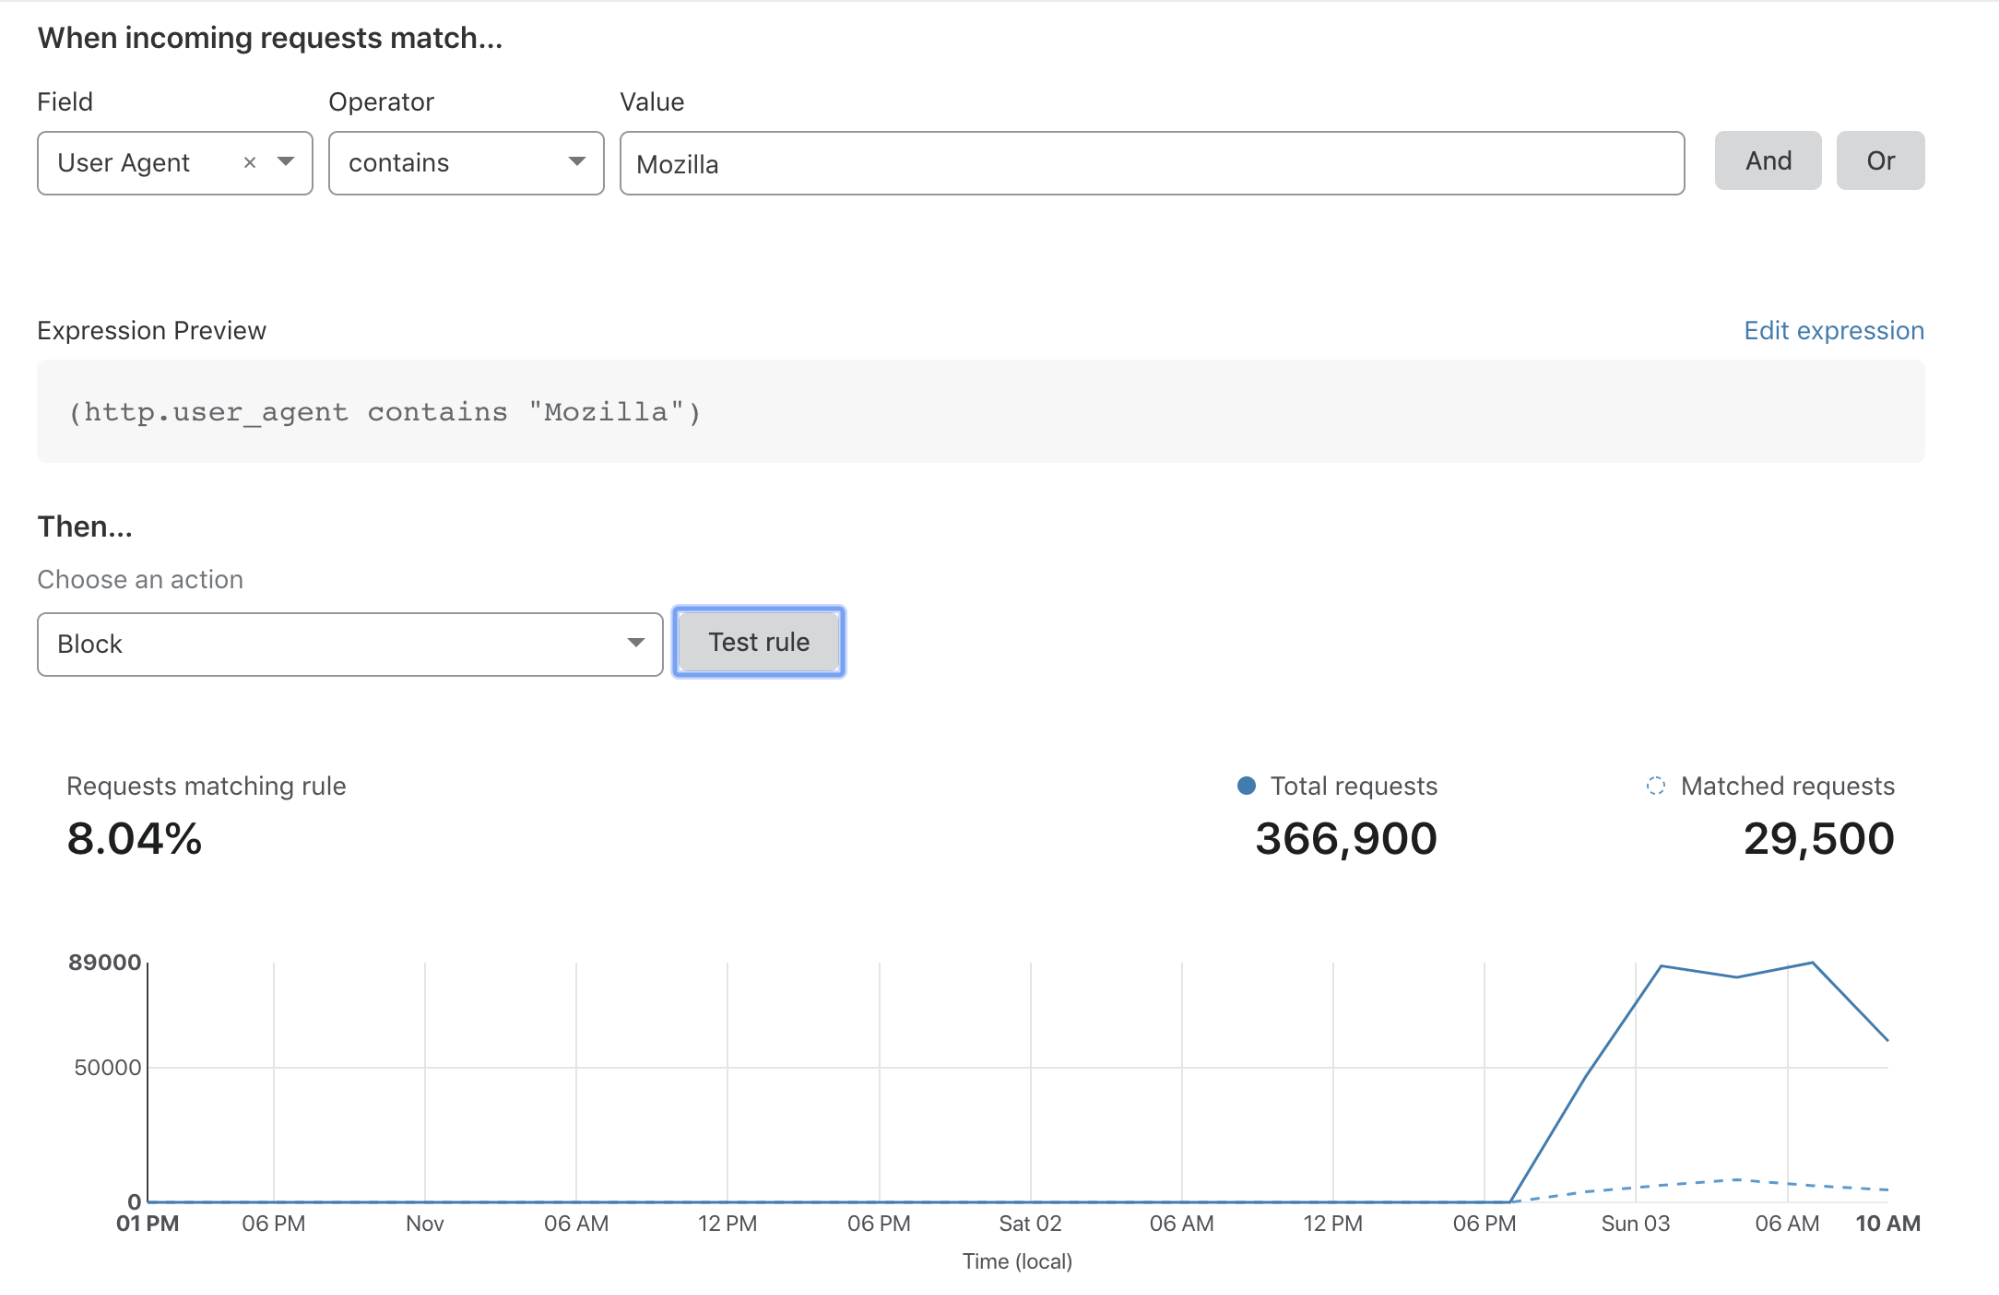Click the dashed Matched requests legend circle
Image resolution: width=1999 pixels, height=1295 pixels.
1655,786
